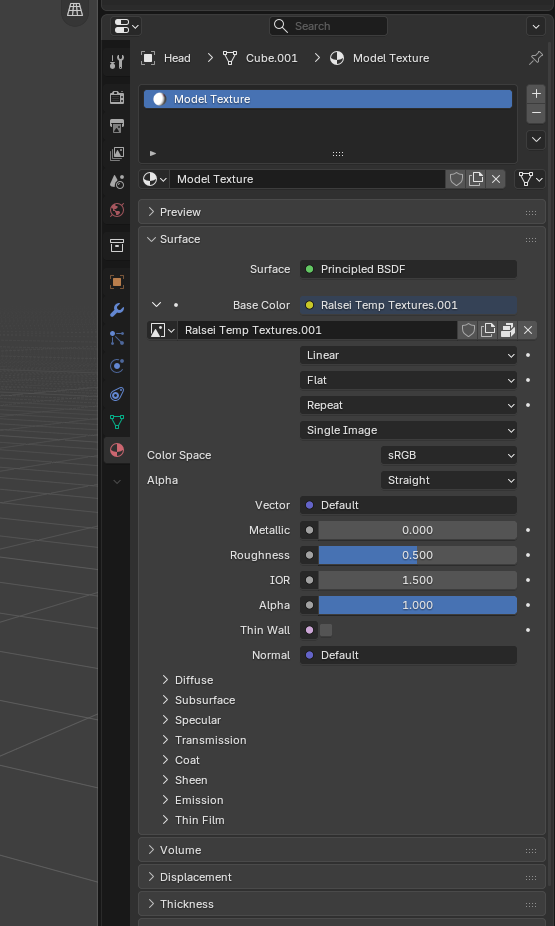Open the Object Data mesh tab
The width and height of the screenshot is (555, 926).
pos(117,422)
